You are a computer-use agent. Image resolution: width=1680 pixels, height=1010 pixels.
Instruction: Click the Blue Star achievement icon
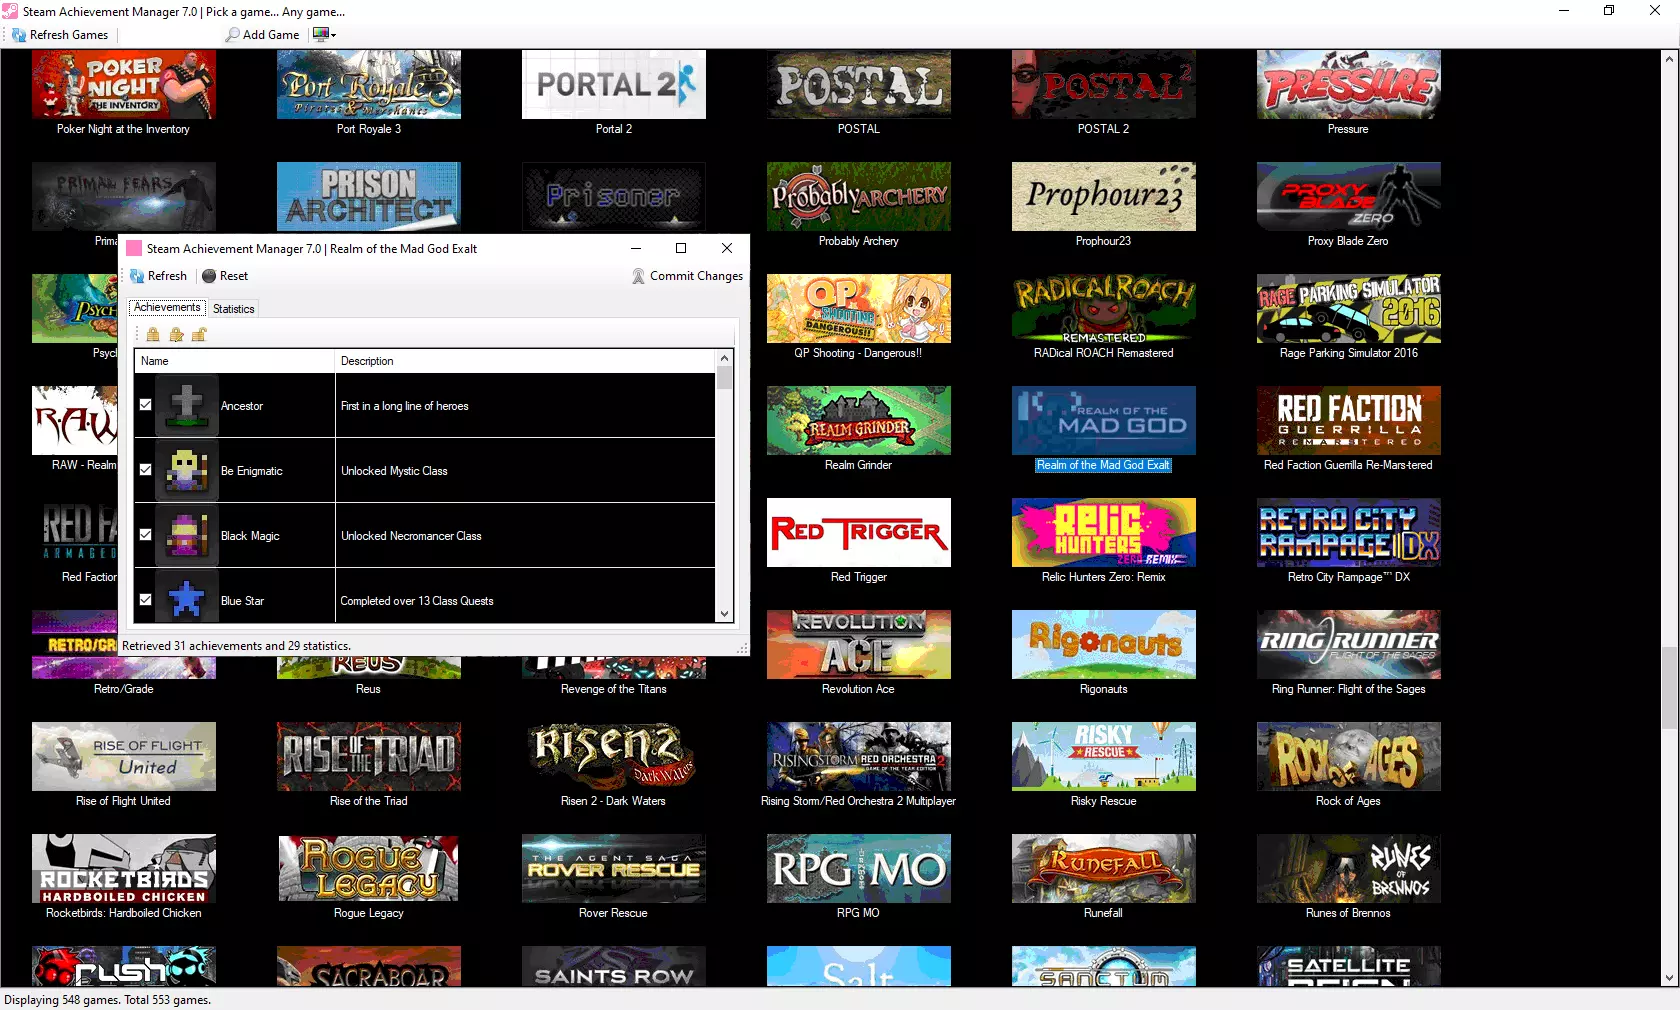[x=186, y=597]
